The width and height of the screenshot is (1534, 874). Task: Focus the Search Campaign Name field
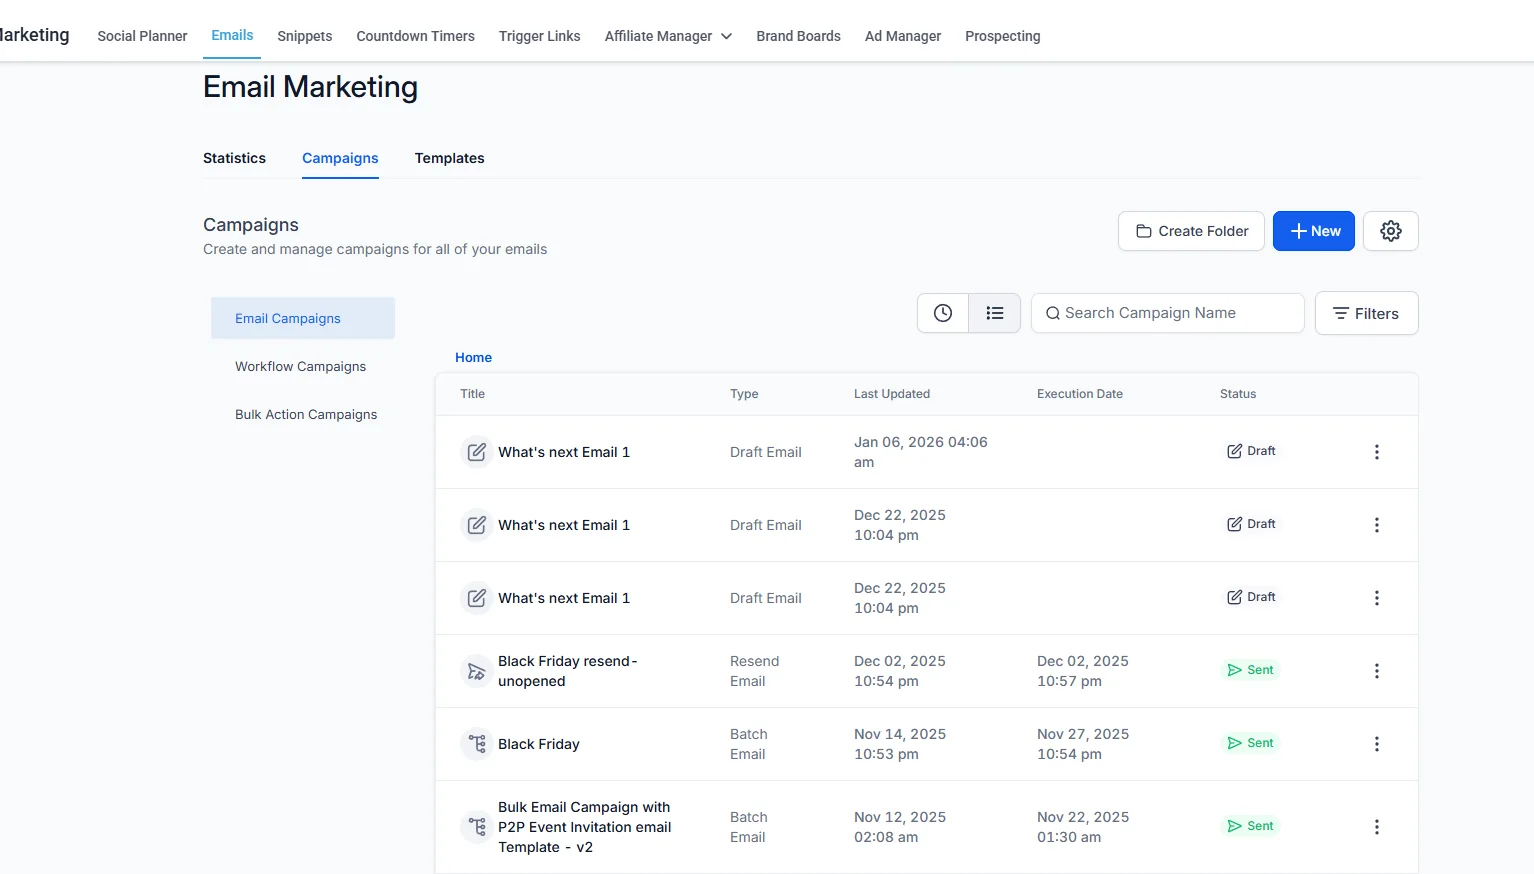point(1167,313)
